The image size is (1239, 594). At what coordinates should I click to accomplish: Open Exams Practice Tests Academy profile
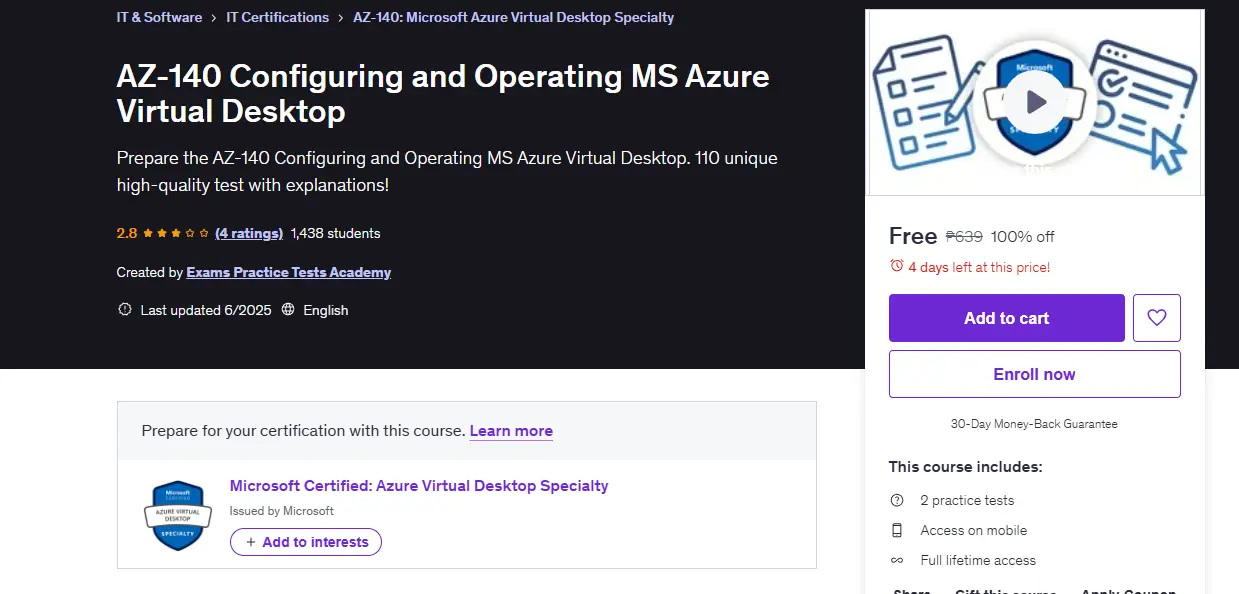[x=289, y=272]
